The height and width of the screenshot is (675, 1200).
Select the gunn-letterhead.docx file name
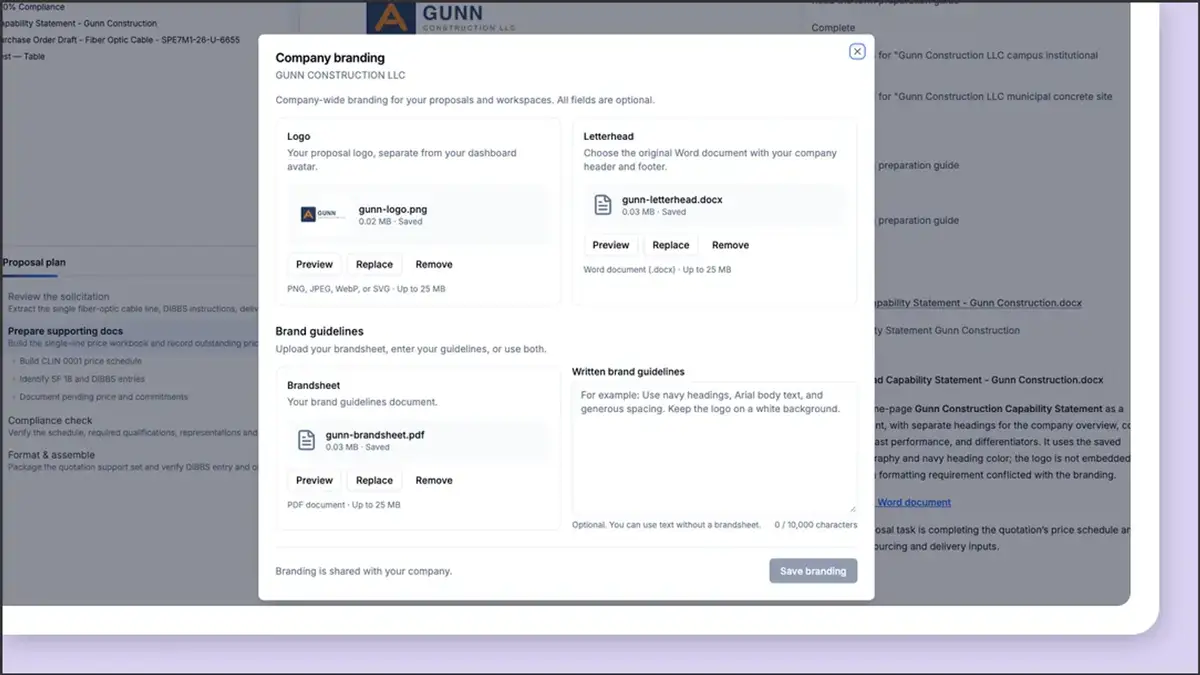click(672, 200)
